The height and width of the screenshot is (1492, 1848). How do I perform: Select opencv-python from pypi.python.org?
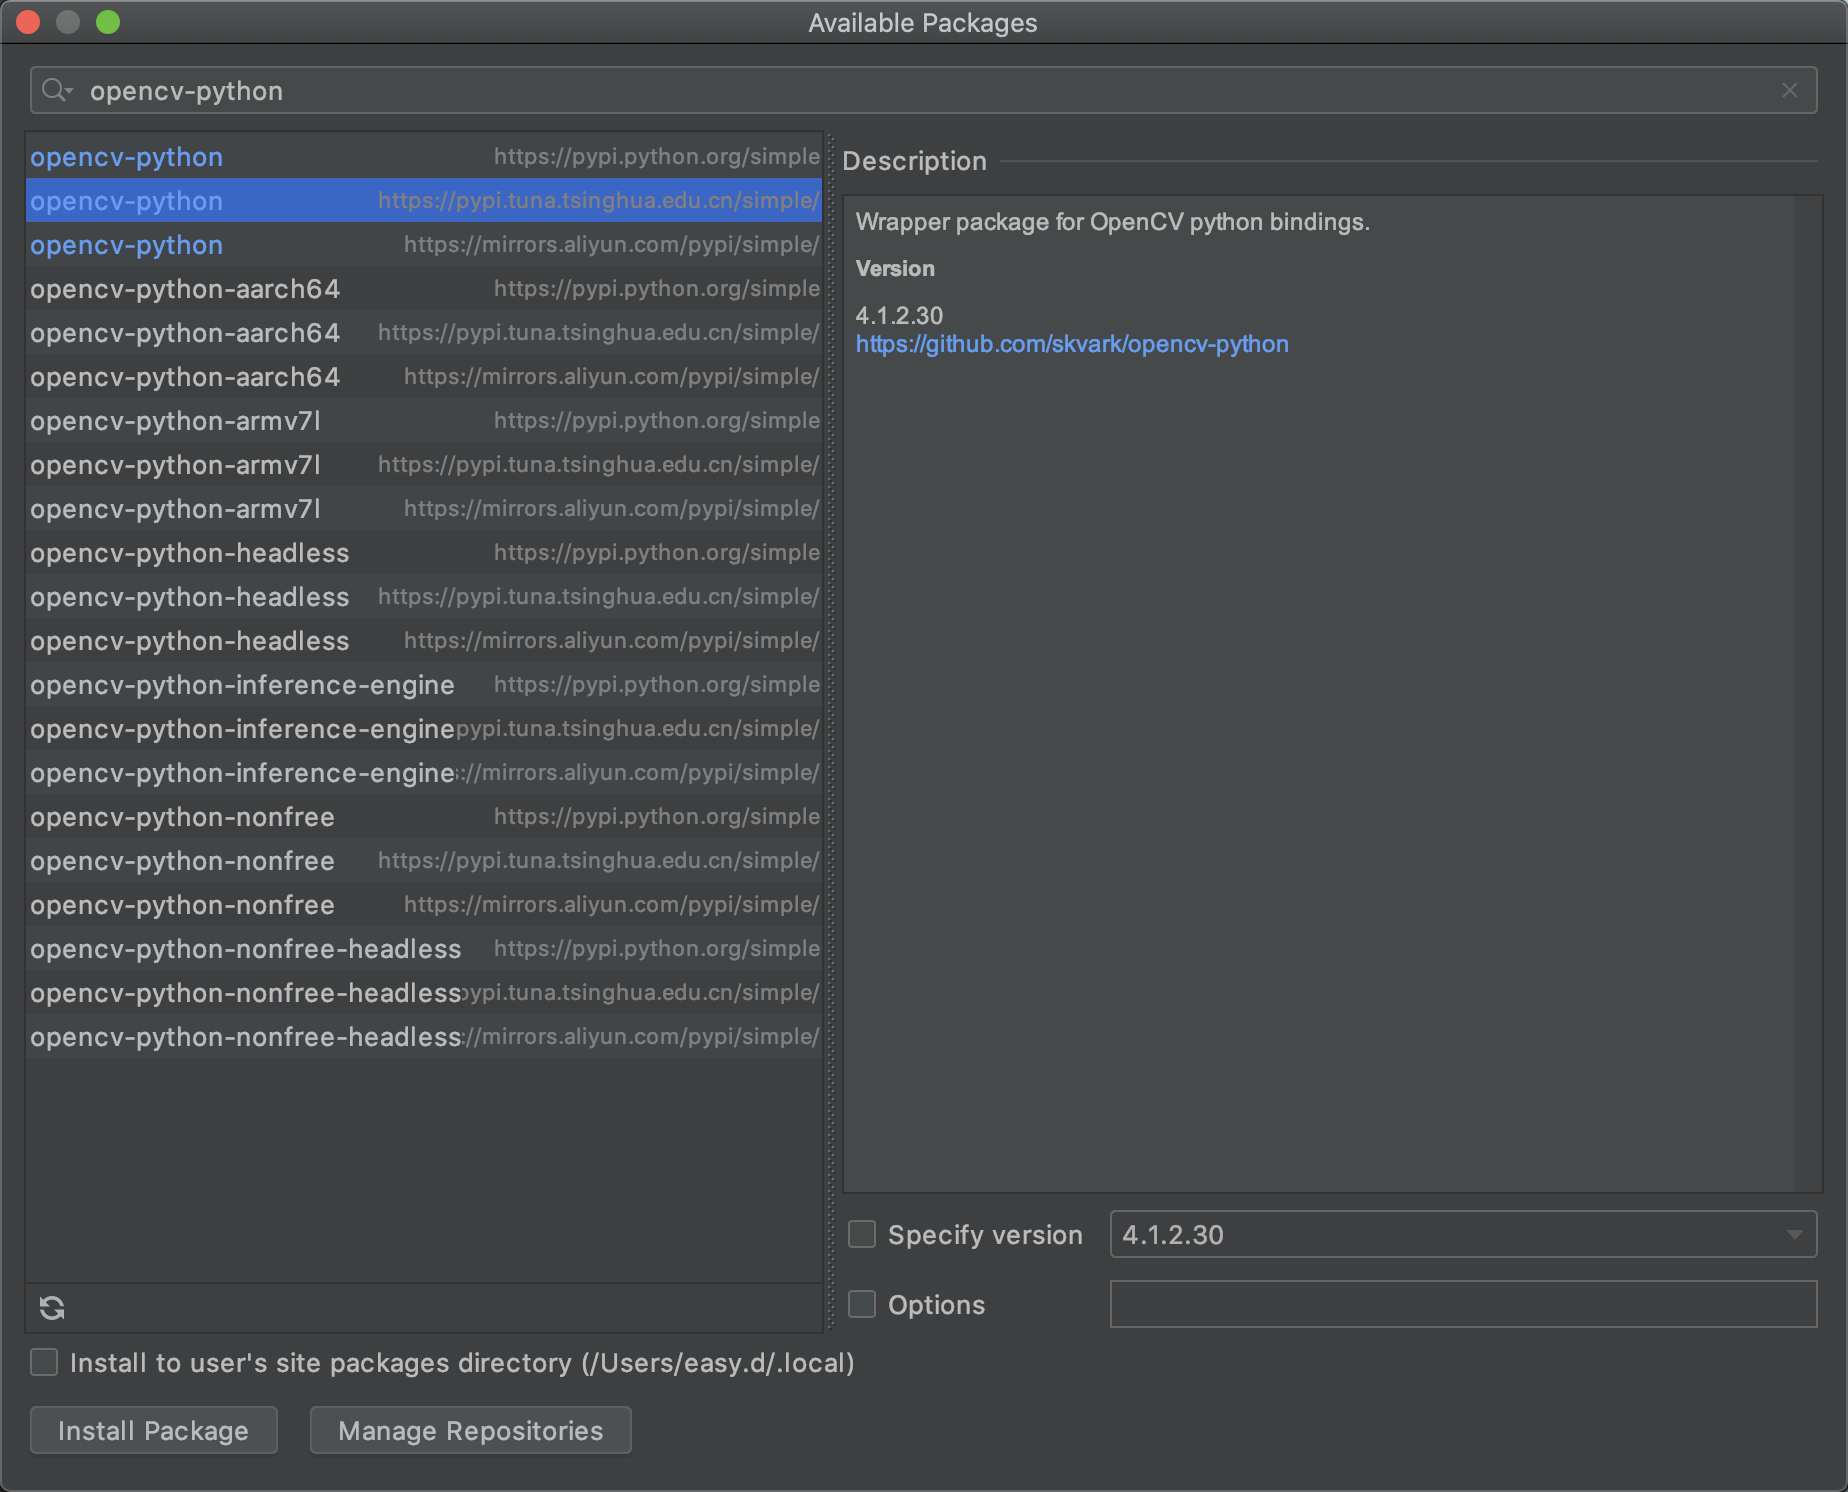(x=424, y=156)
